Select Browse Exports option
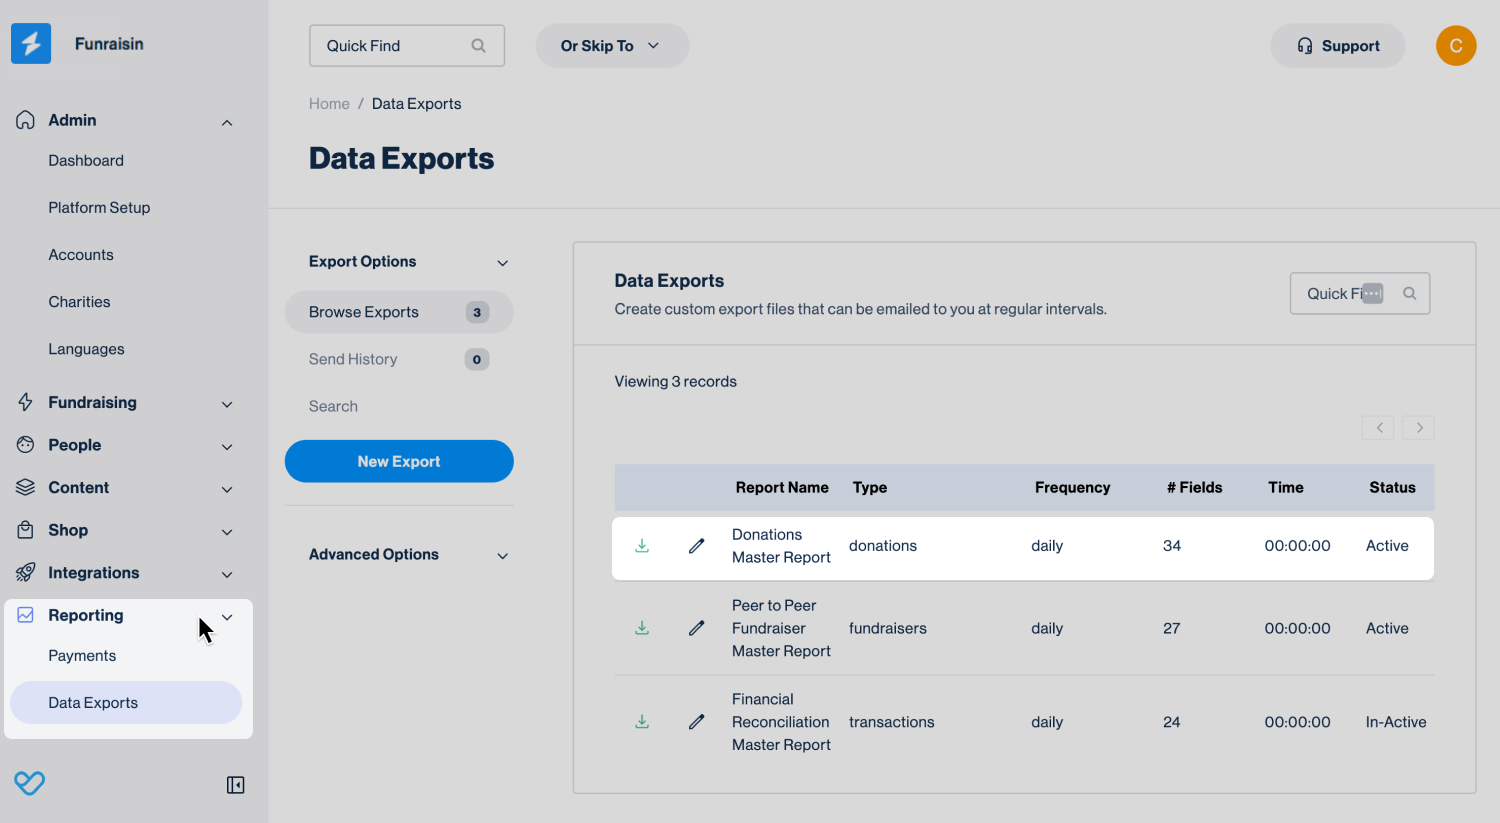 tap(399, 312)
